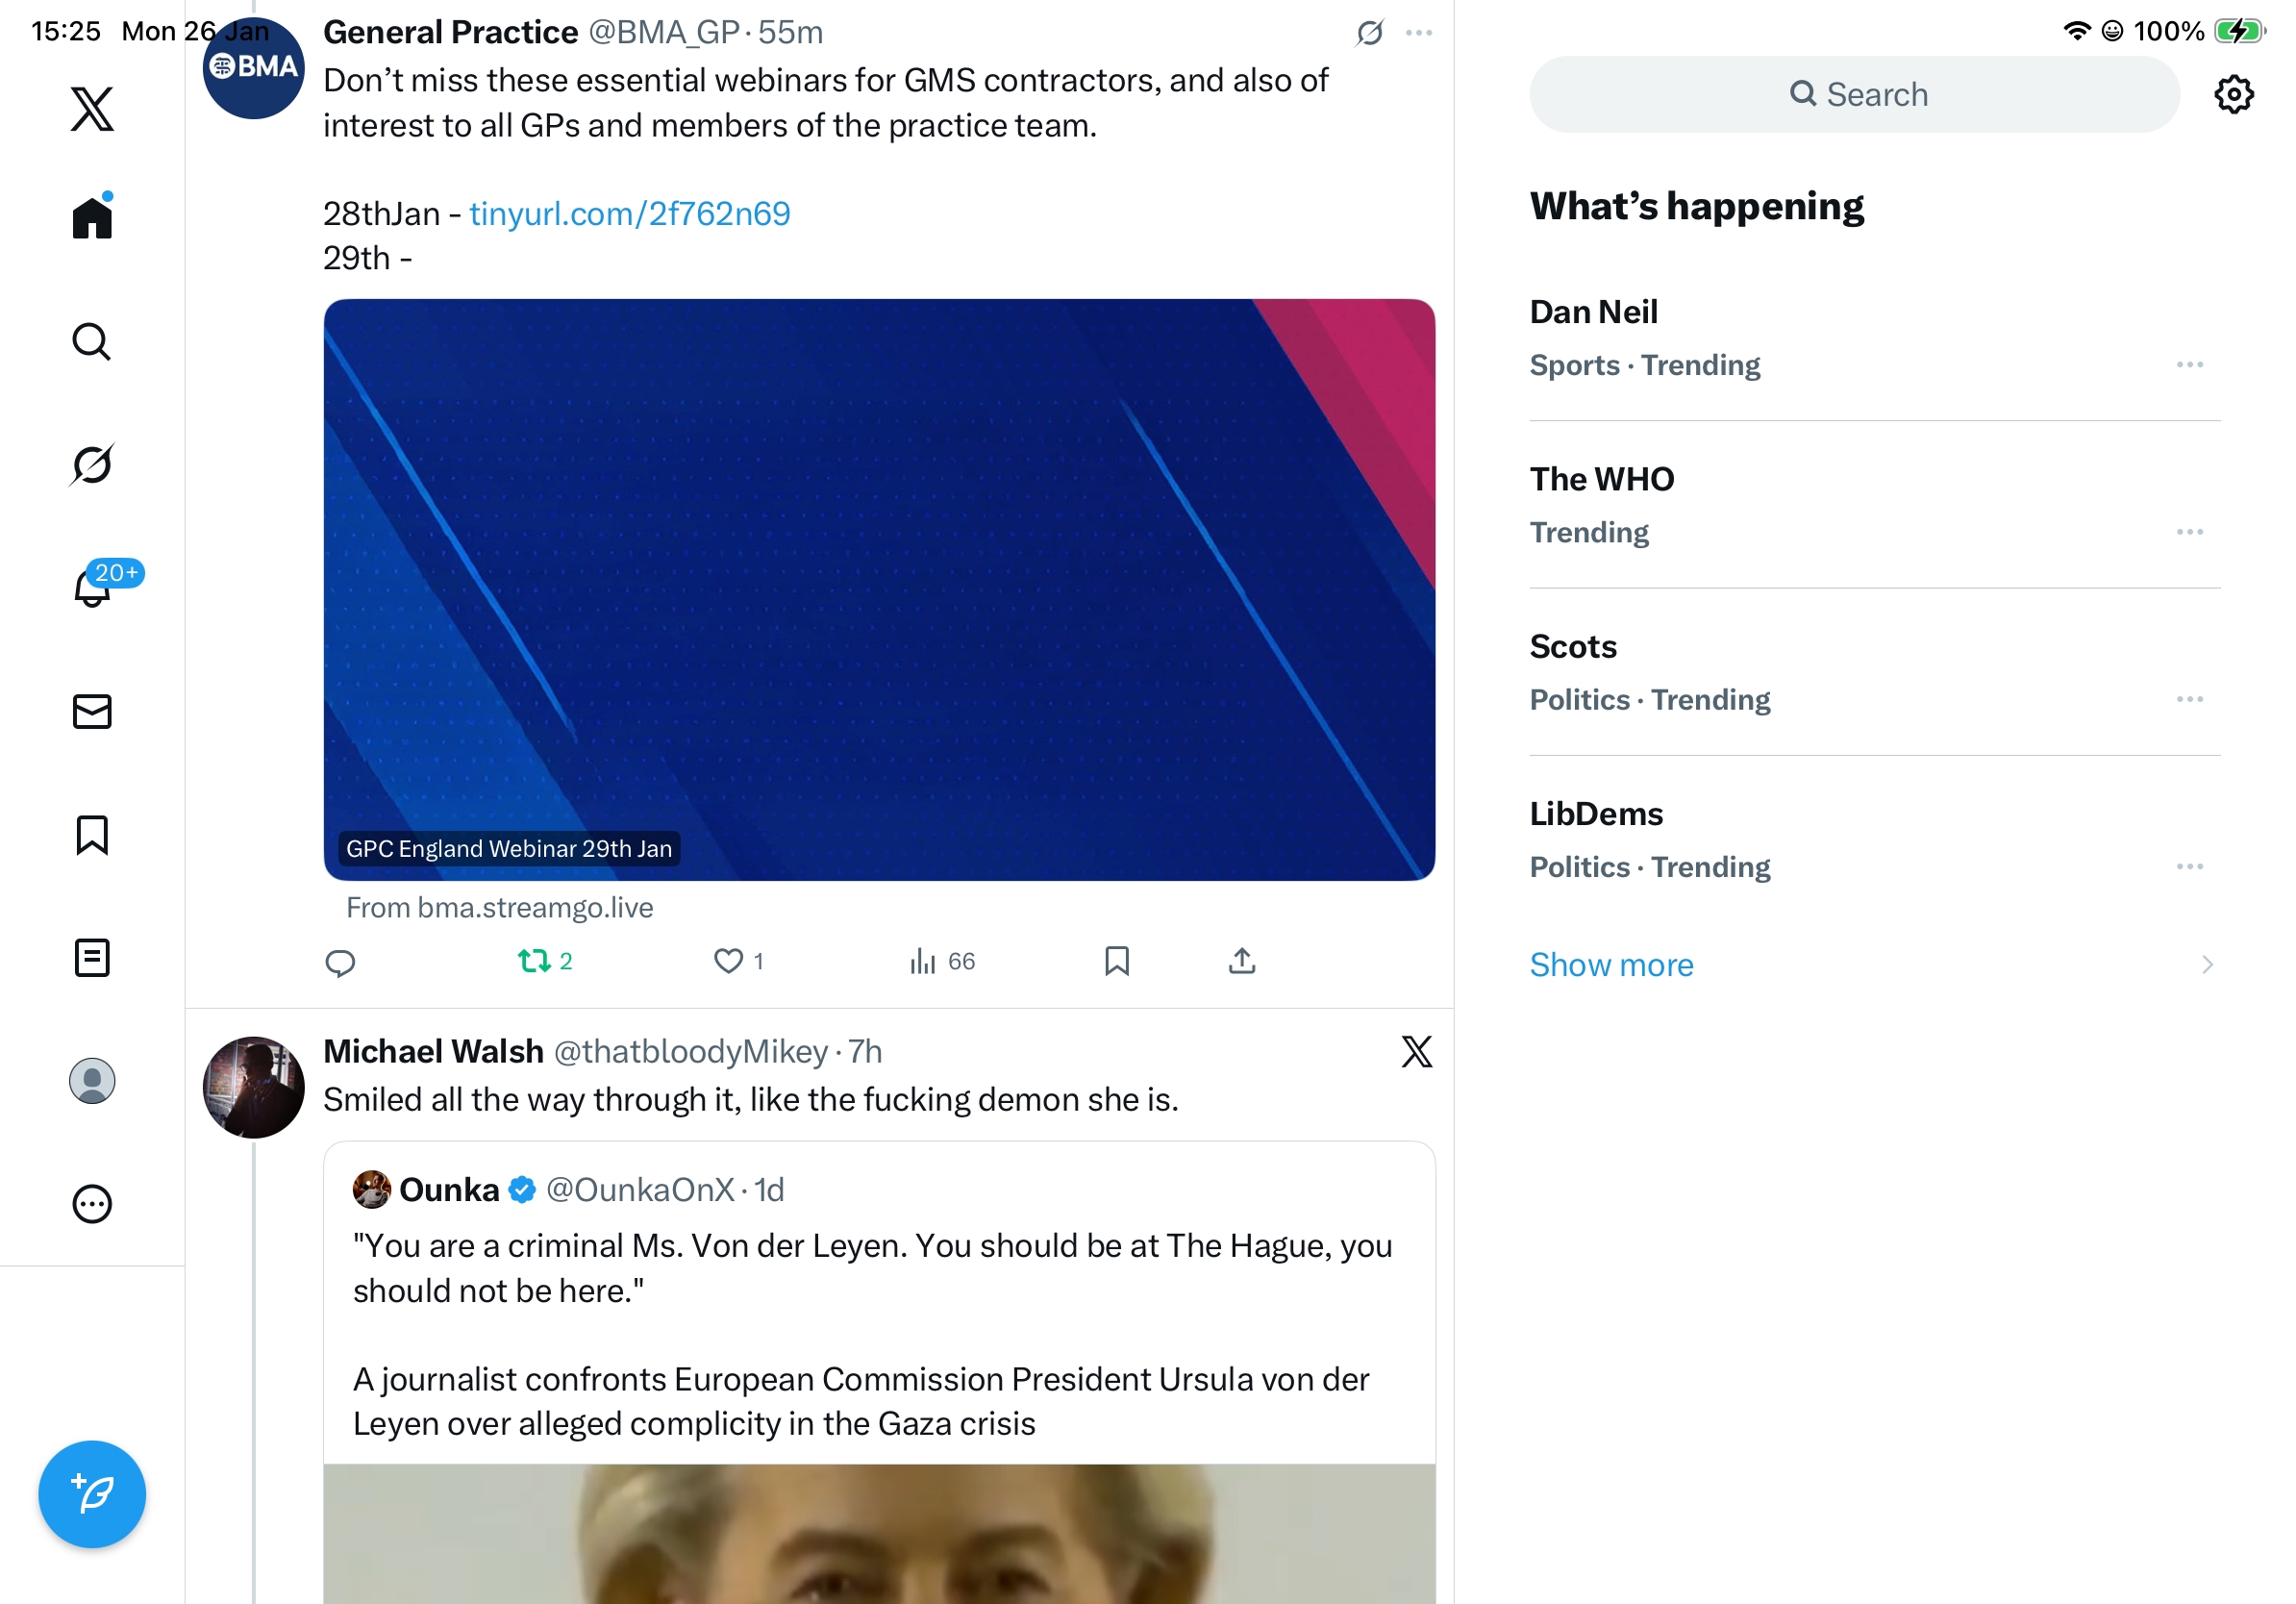Reply to the BMA_GP post

click(x=340, y=962)
